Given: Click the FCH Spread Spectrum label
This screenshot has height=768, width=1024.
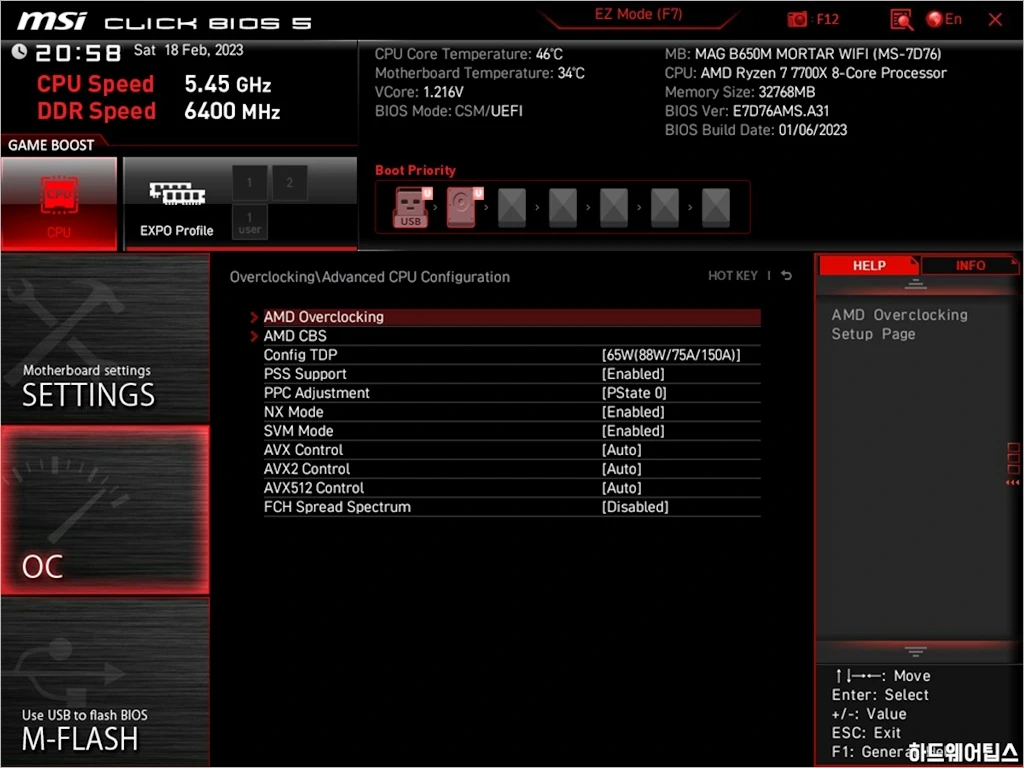Looking at the screenshot, I should 337,507.
